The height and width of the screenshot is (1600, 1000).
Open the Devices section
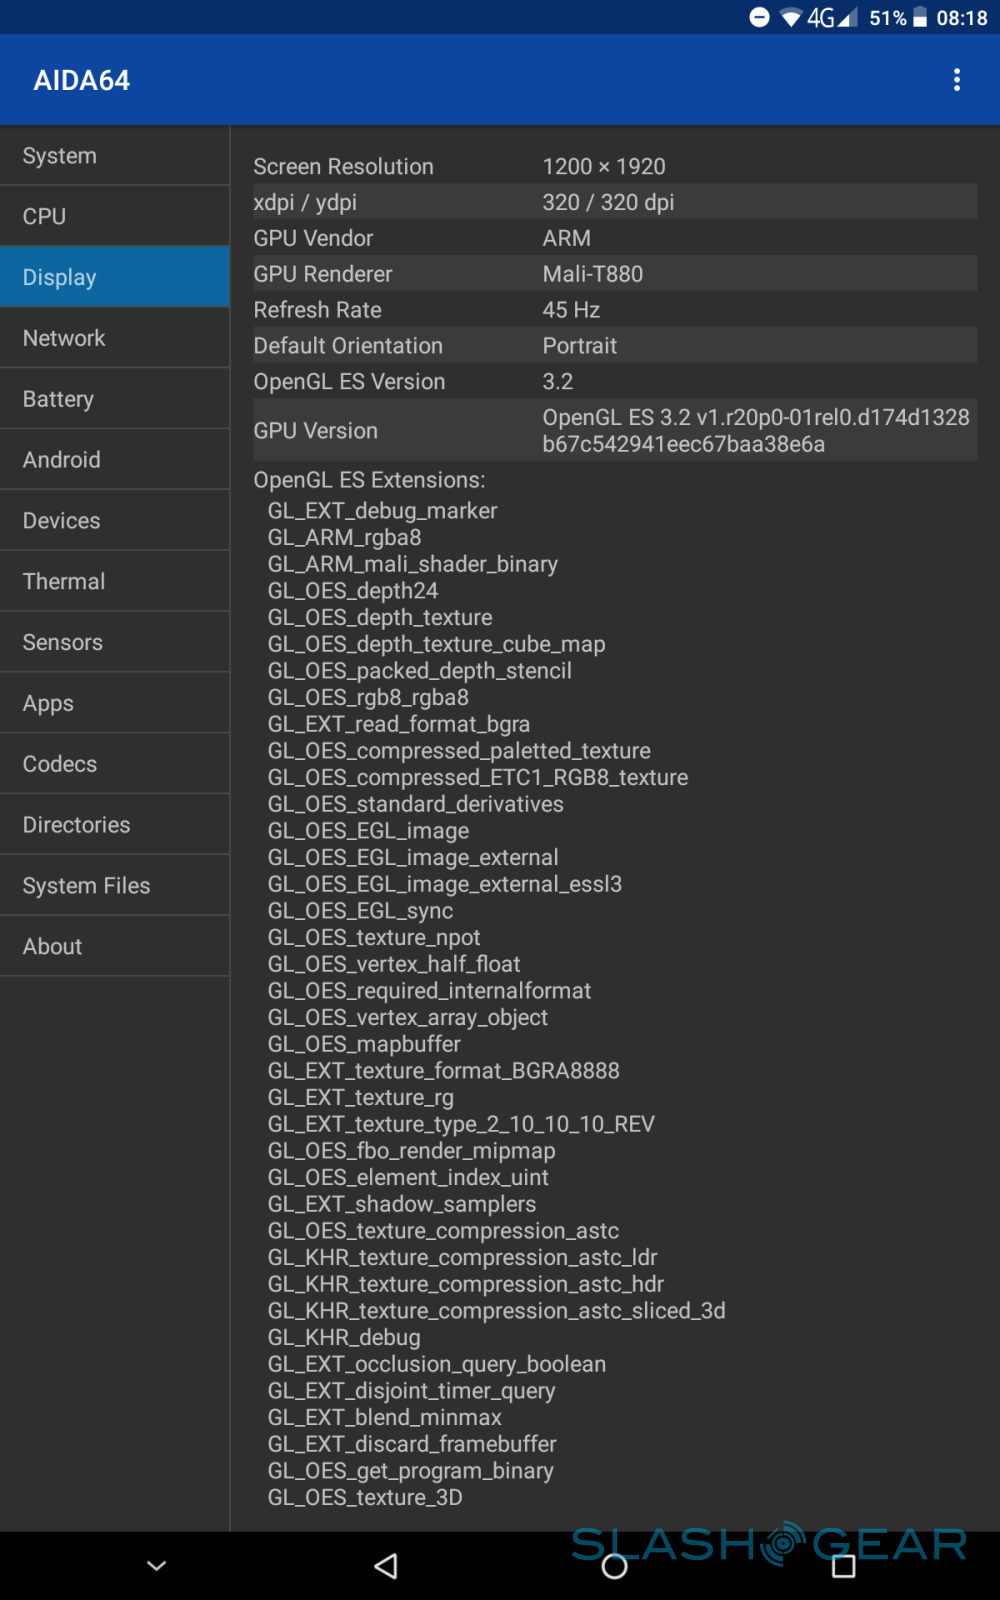(x=115, y=521)
